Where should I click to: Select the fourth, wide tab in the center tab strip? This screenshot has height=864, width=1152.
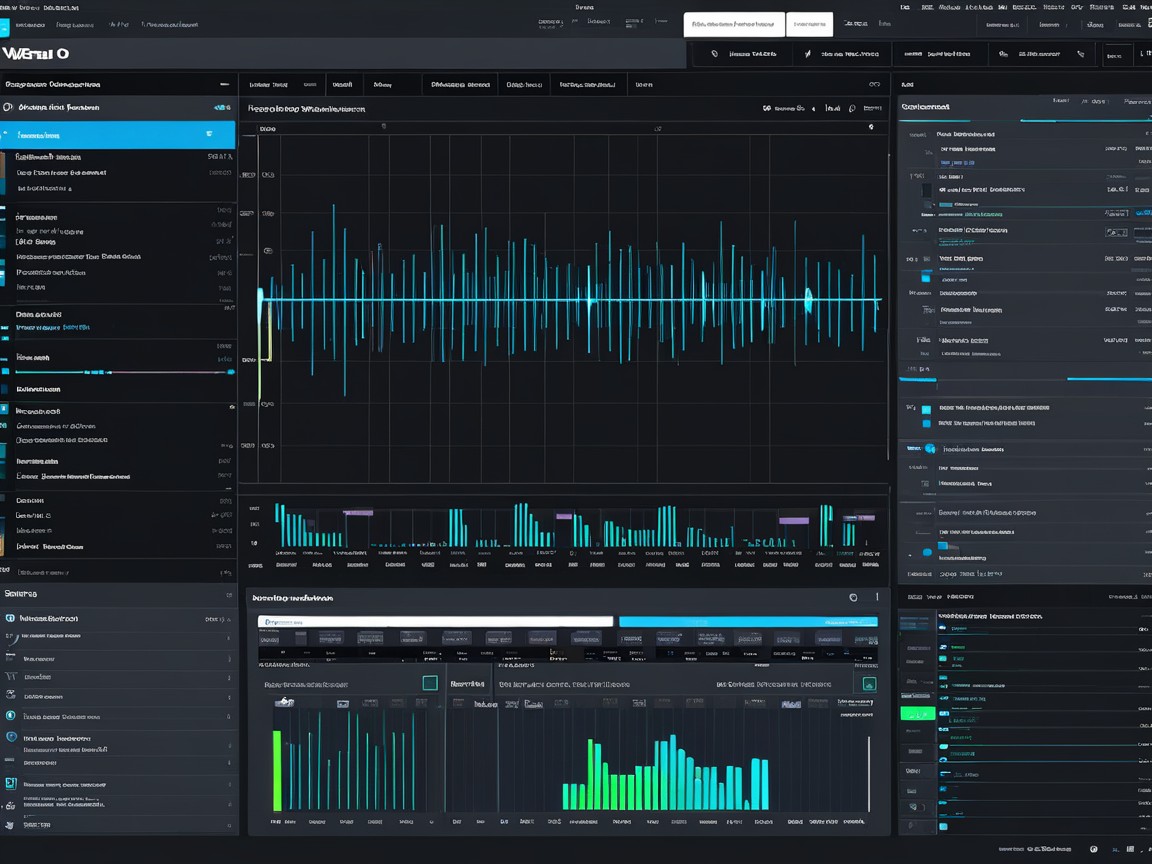pyautogui.click(x=460, y=84)
